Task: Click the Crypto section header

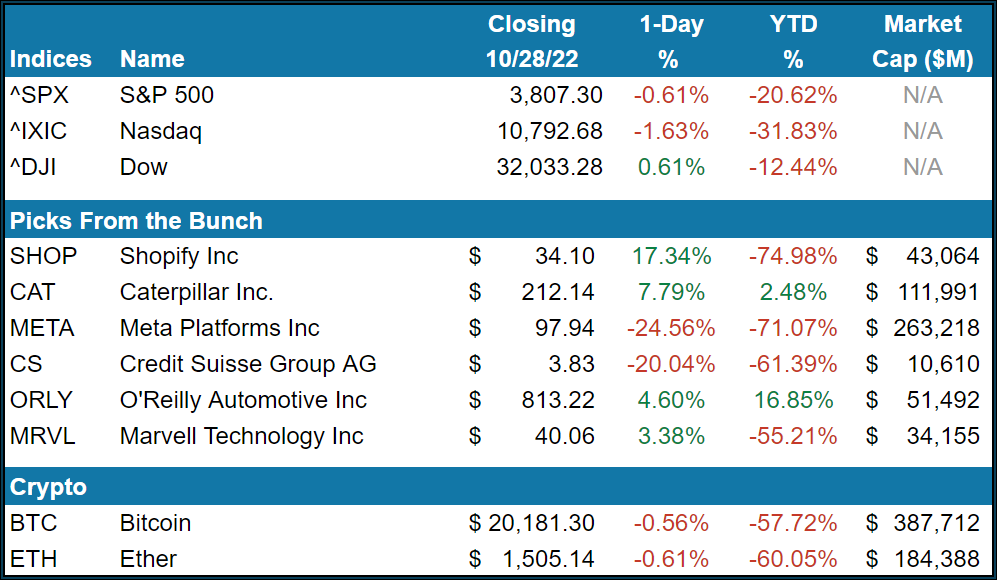Action: (x=48, y=488)
